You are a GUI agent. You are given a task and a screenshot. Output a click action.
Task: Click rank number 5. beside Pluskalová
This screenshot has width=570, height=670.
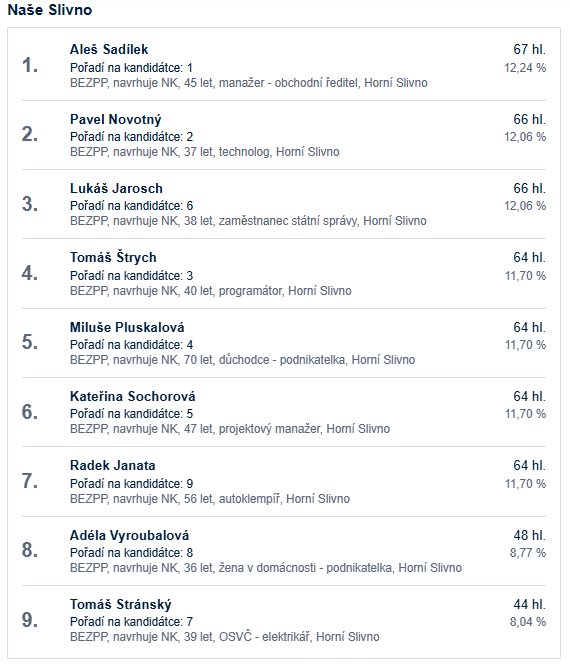pyautogui.click(x=30, y=342)
